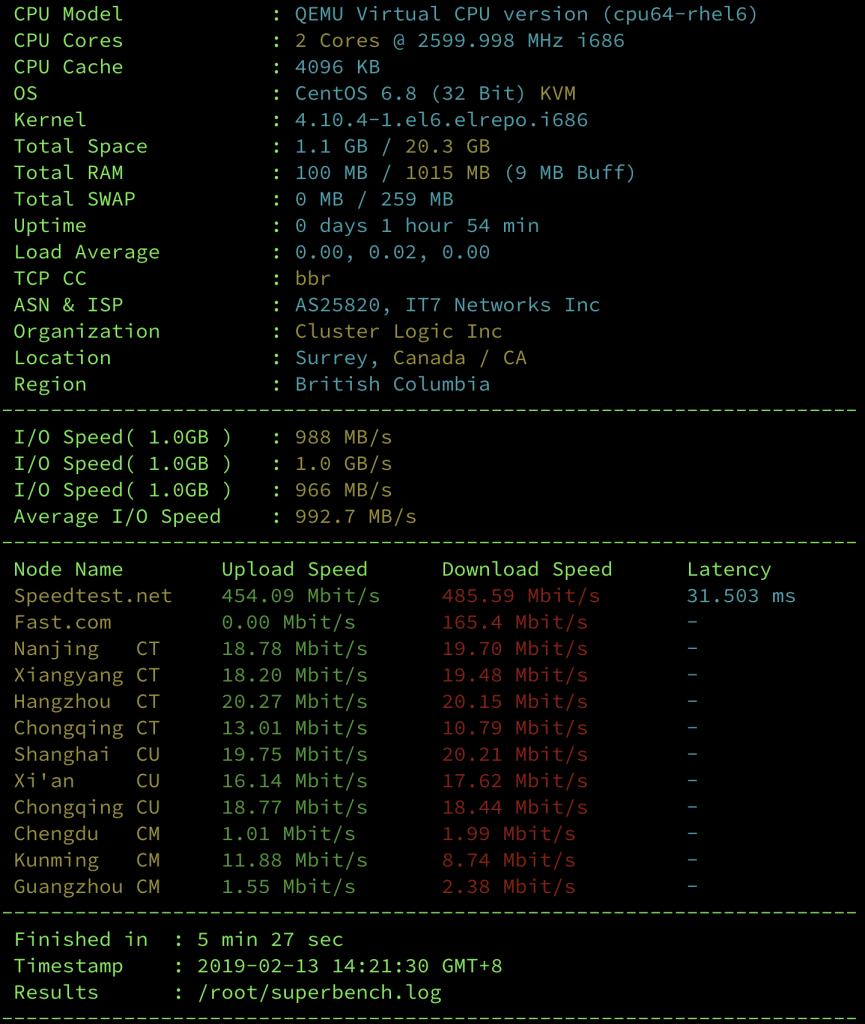Click the Average I/O Speed value 992.7 MB/s
Viewport: 865px width, 1024px height.
click(355, 517)
